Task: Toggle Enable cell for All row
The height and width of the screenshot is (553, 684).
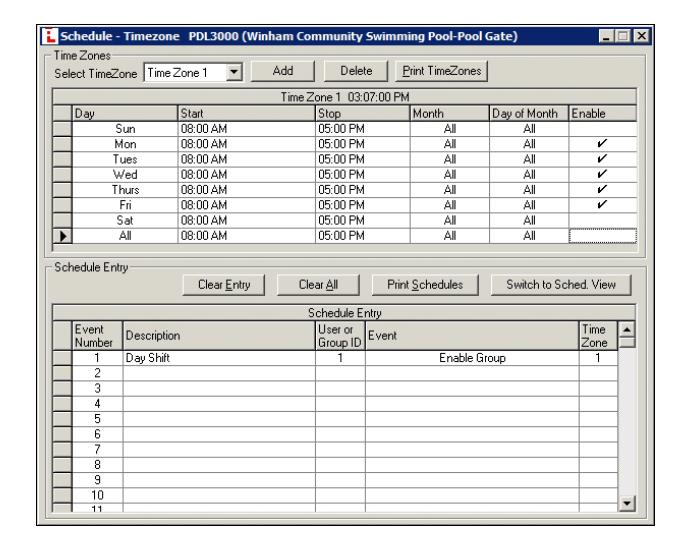Action: pos(602,236)
